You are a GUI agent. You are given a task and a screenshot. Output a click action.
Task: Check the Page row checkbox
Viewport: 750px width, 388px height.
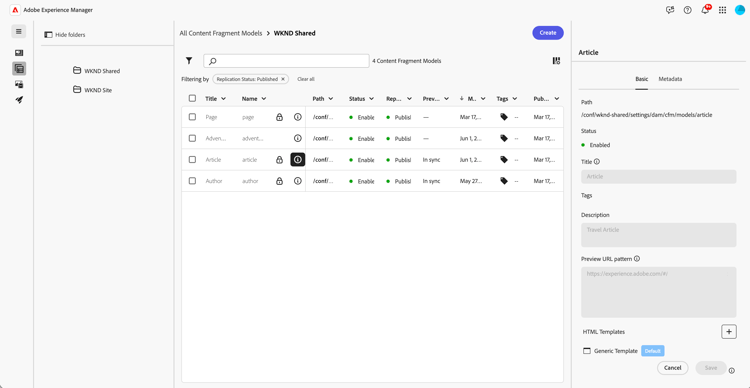pyautogui.click(x=192, y=117)
